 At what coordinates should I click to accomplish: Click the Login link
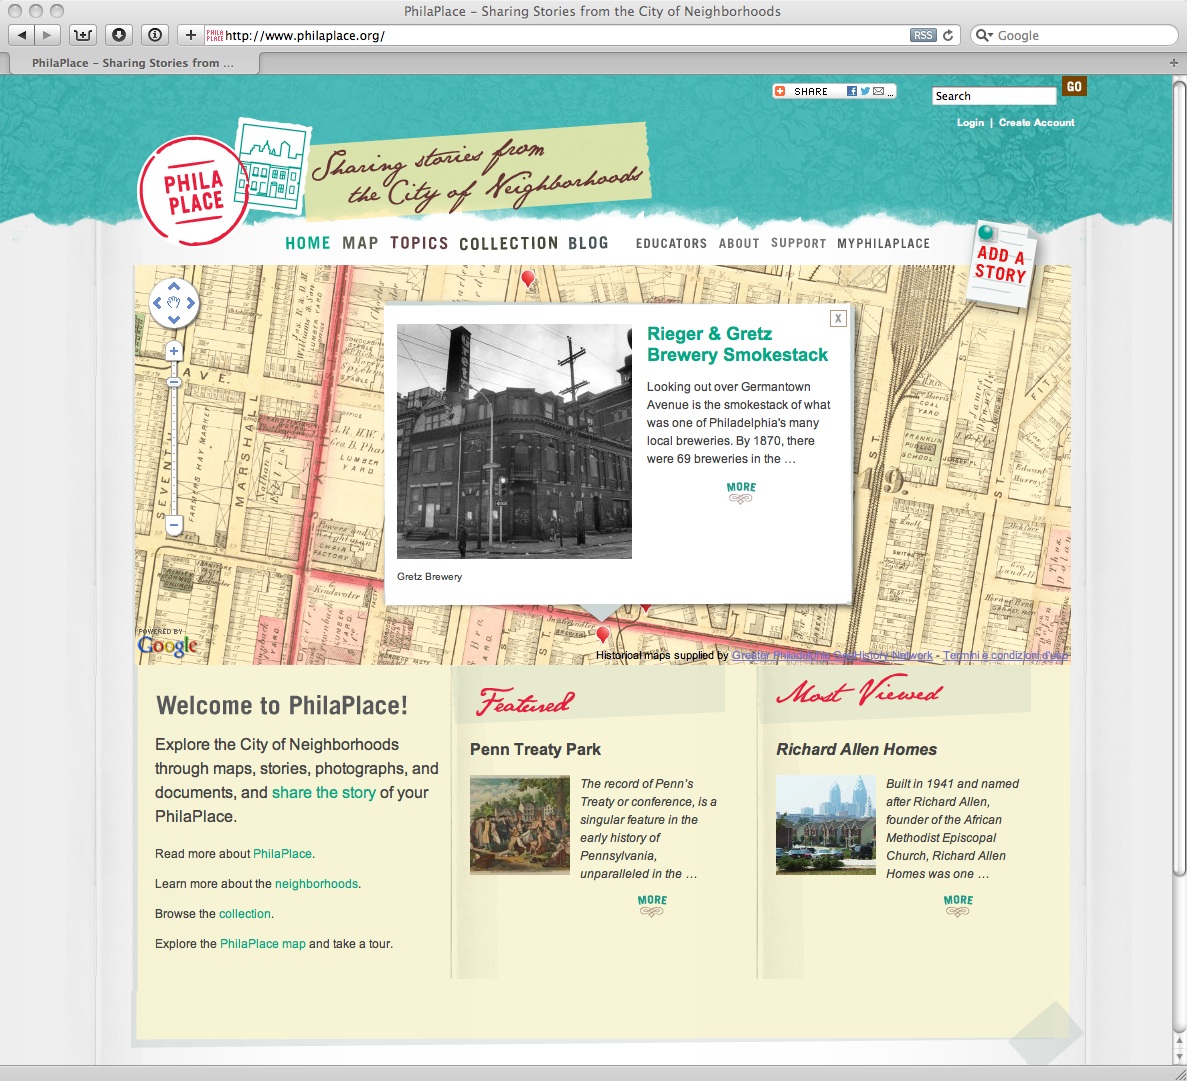[970, 123]
